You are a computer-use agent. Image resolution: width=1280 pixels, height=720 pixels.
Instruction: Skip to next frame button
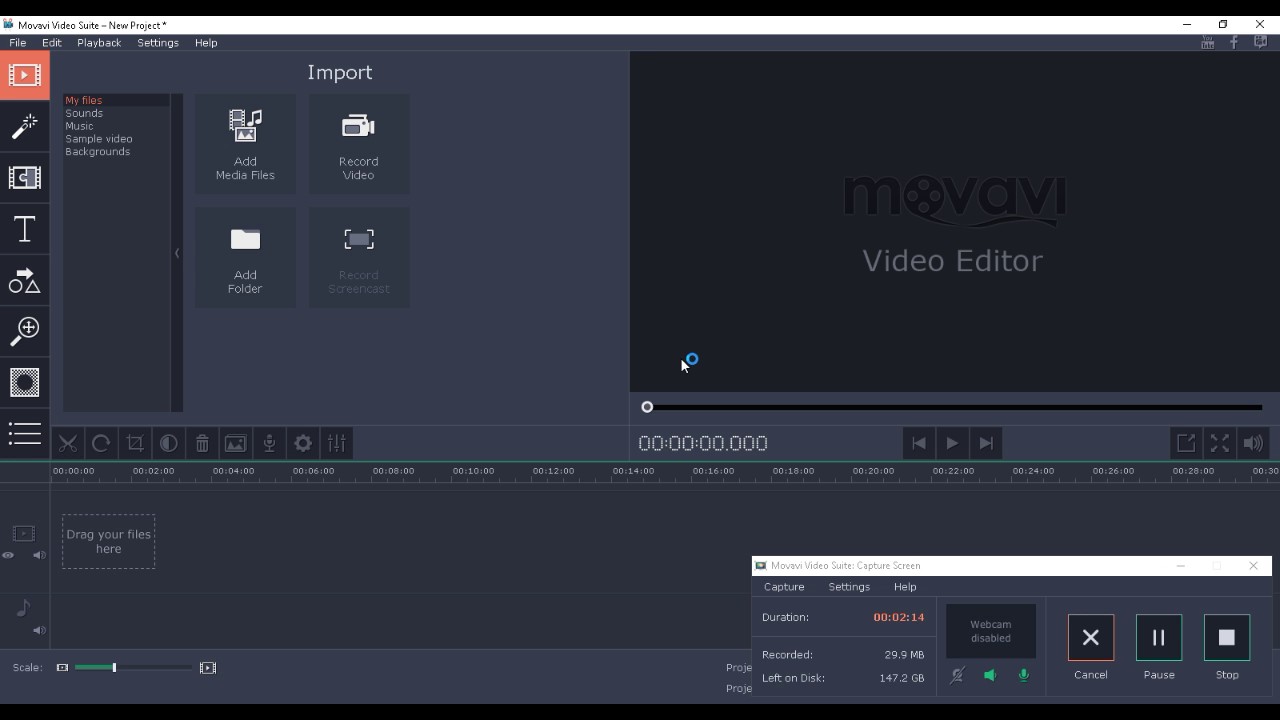pos(986,443)
